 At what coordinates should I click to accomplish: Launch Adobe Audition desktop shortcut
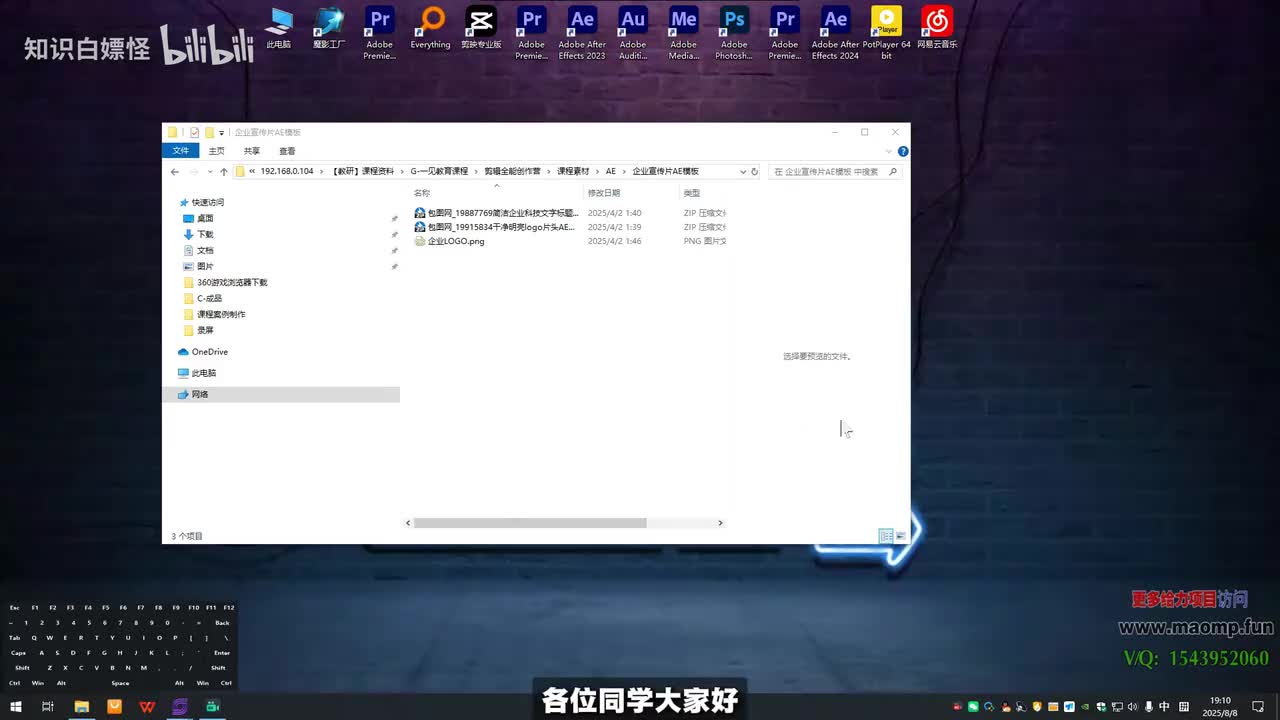633,32
